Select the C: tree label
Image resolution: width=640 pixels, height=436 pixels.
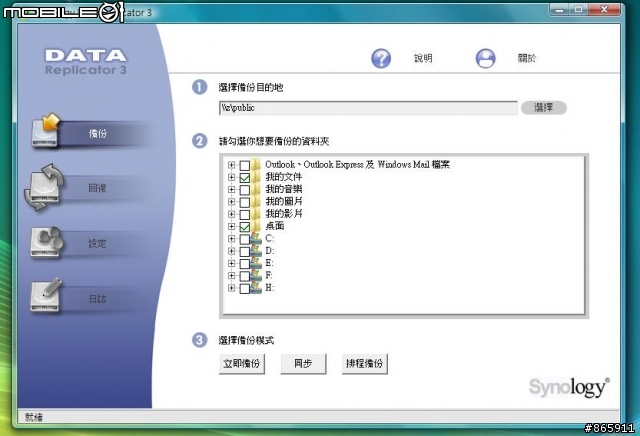coord(270,238)
